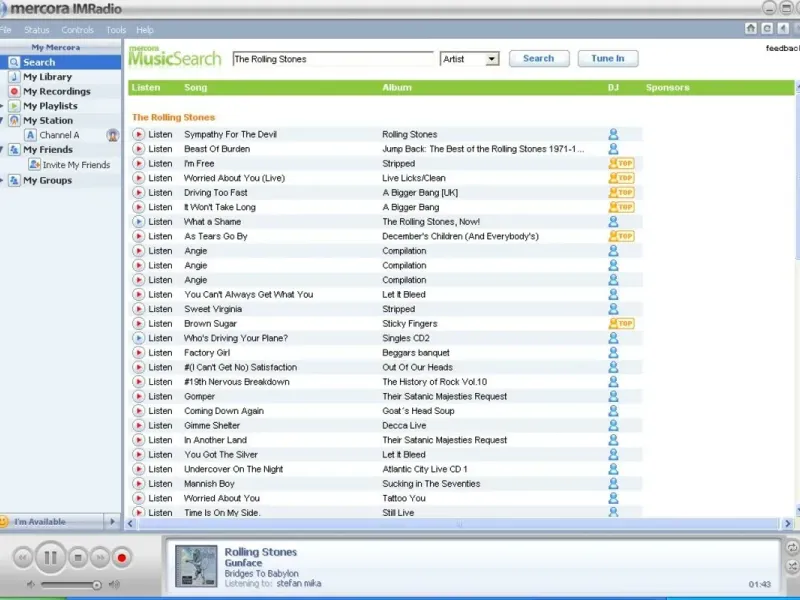This screenshot has height=600, width=800.
Task: Open the Tools menu
Action: [x=116, y=30]
